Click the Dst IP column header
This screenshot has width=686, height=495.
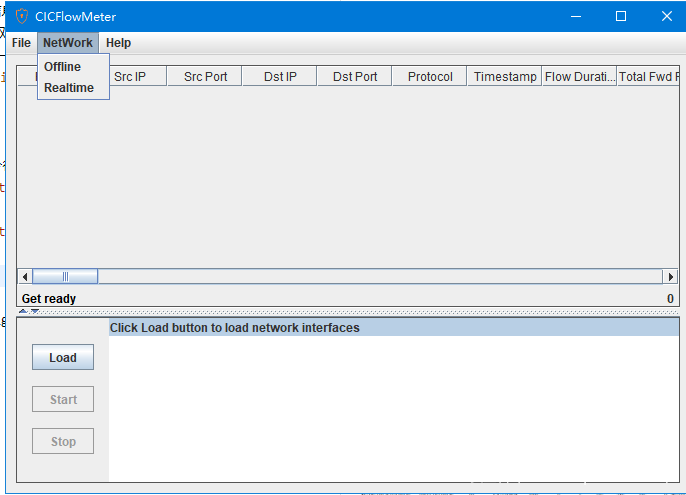pyautogui.click(x=280, y=77)
